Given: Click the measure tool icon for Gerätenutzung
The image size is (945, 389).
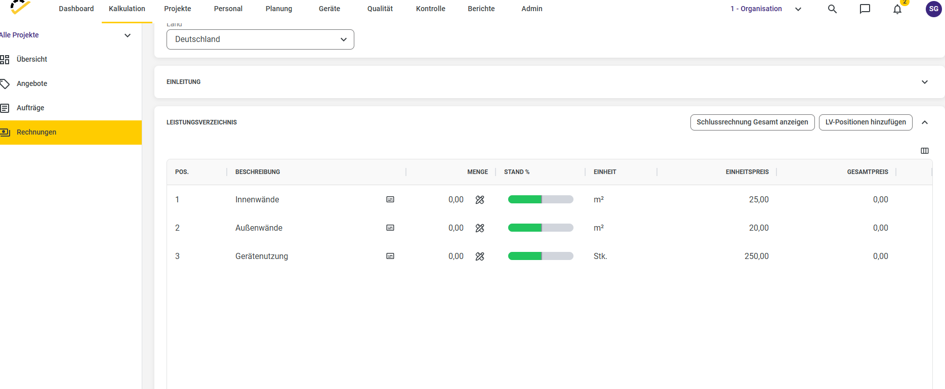Looking at the screenshot, I should pyautogui.click(x=480, y=256).
